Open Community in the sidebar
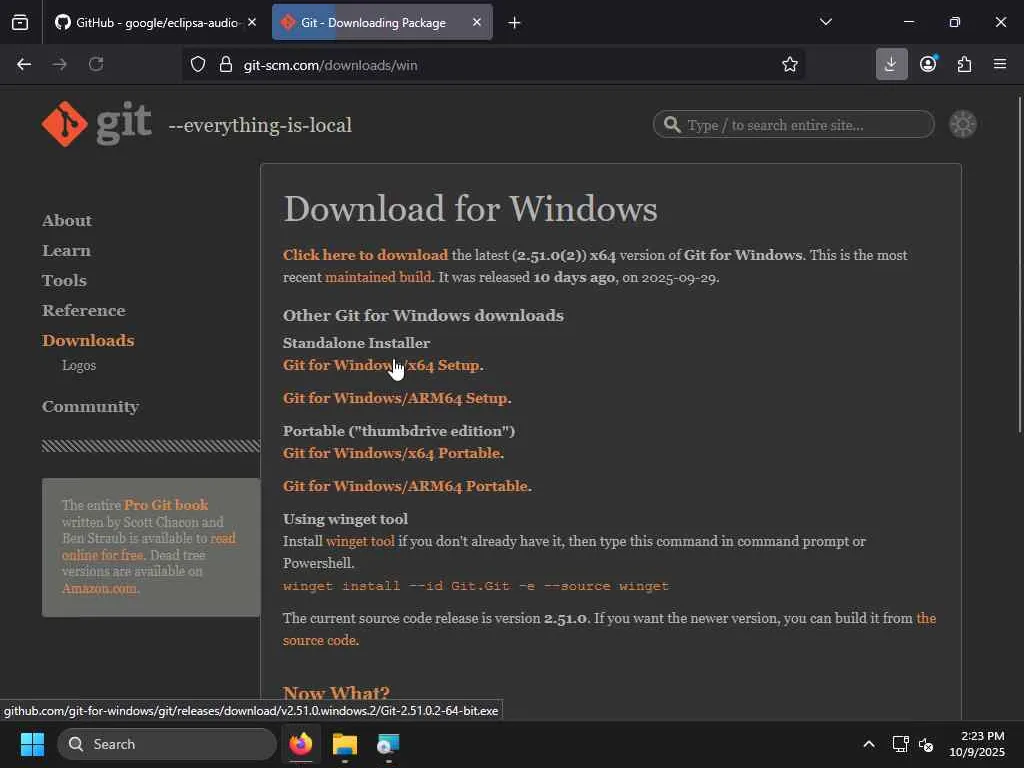Viewport: 1024px width, 768px height. [90, 407]
